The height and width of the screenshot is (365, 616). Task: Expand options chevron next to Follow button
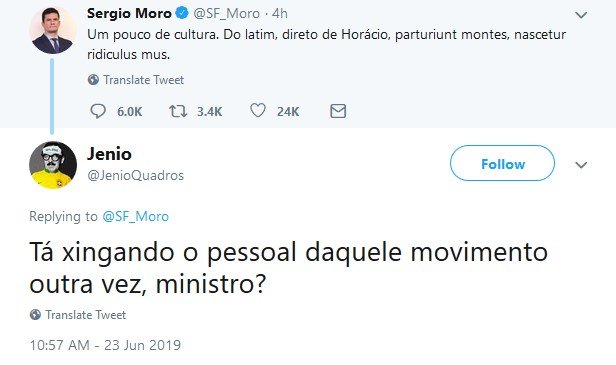click(581, 165)
